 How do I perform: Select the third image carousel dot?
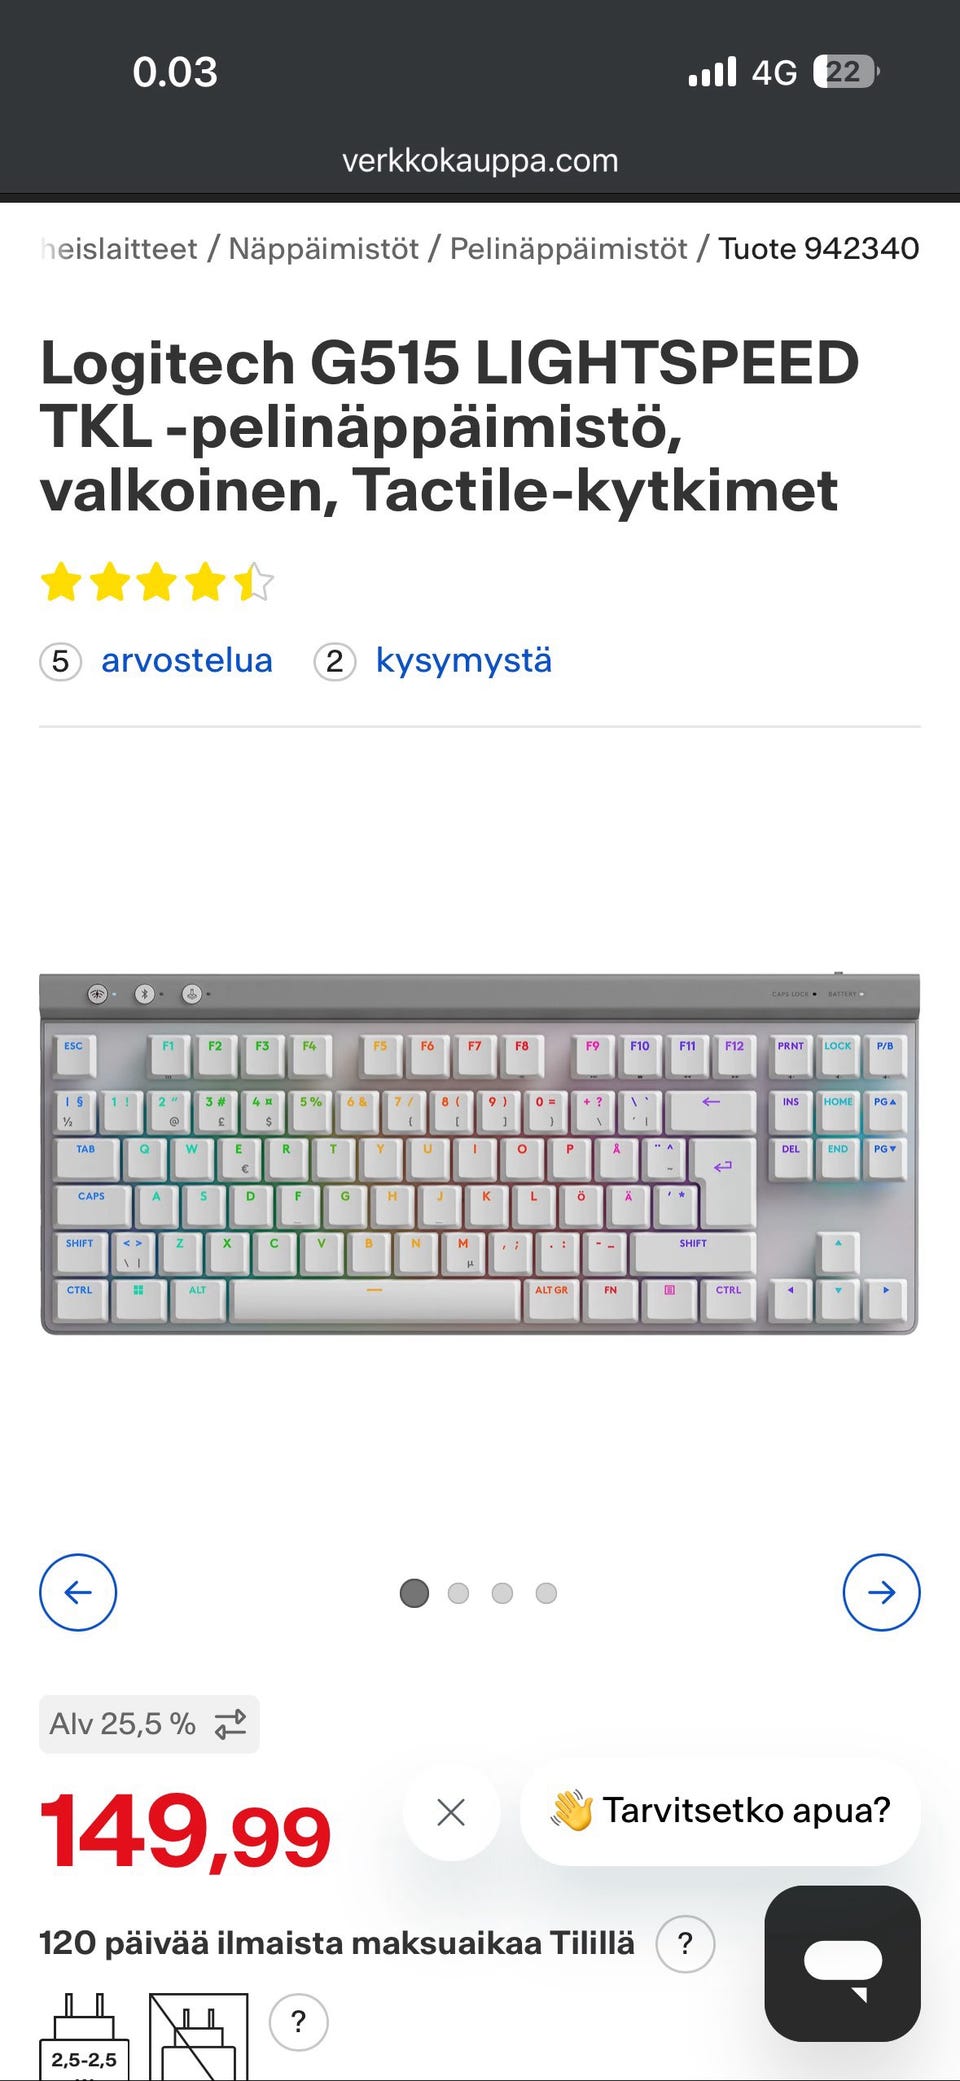pos(502,1593)
